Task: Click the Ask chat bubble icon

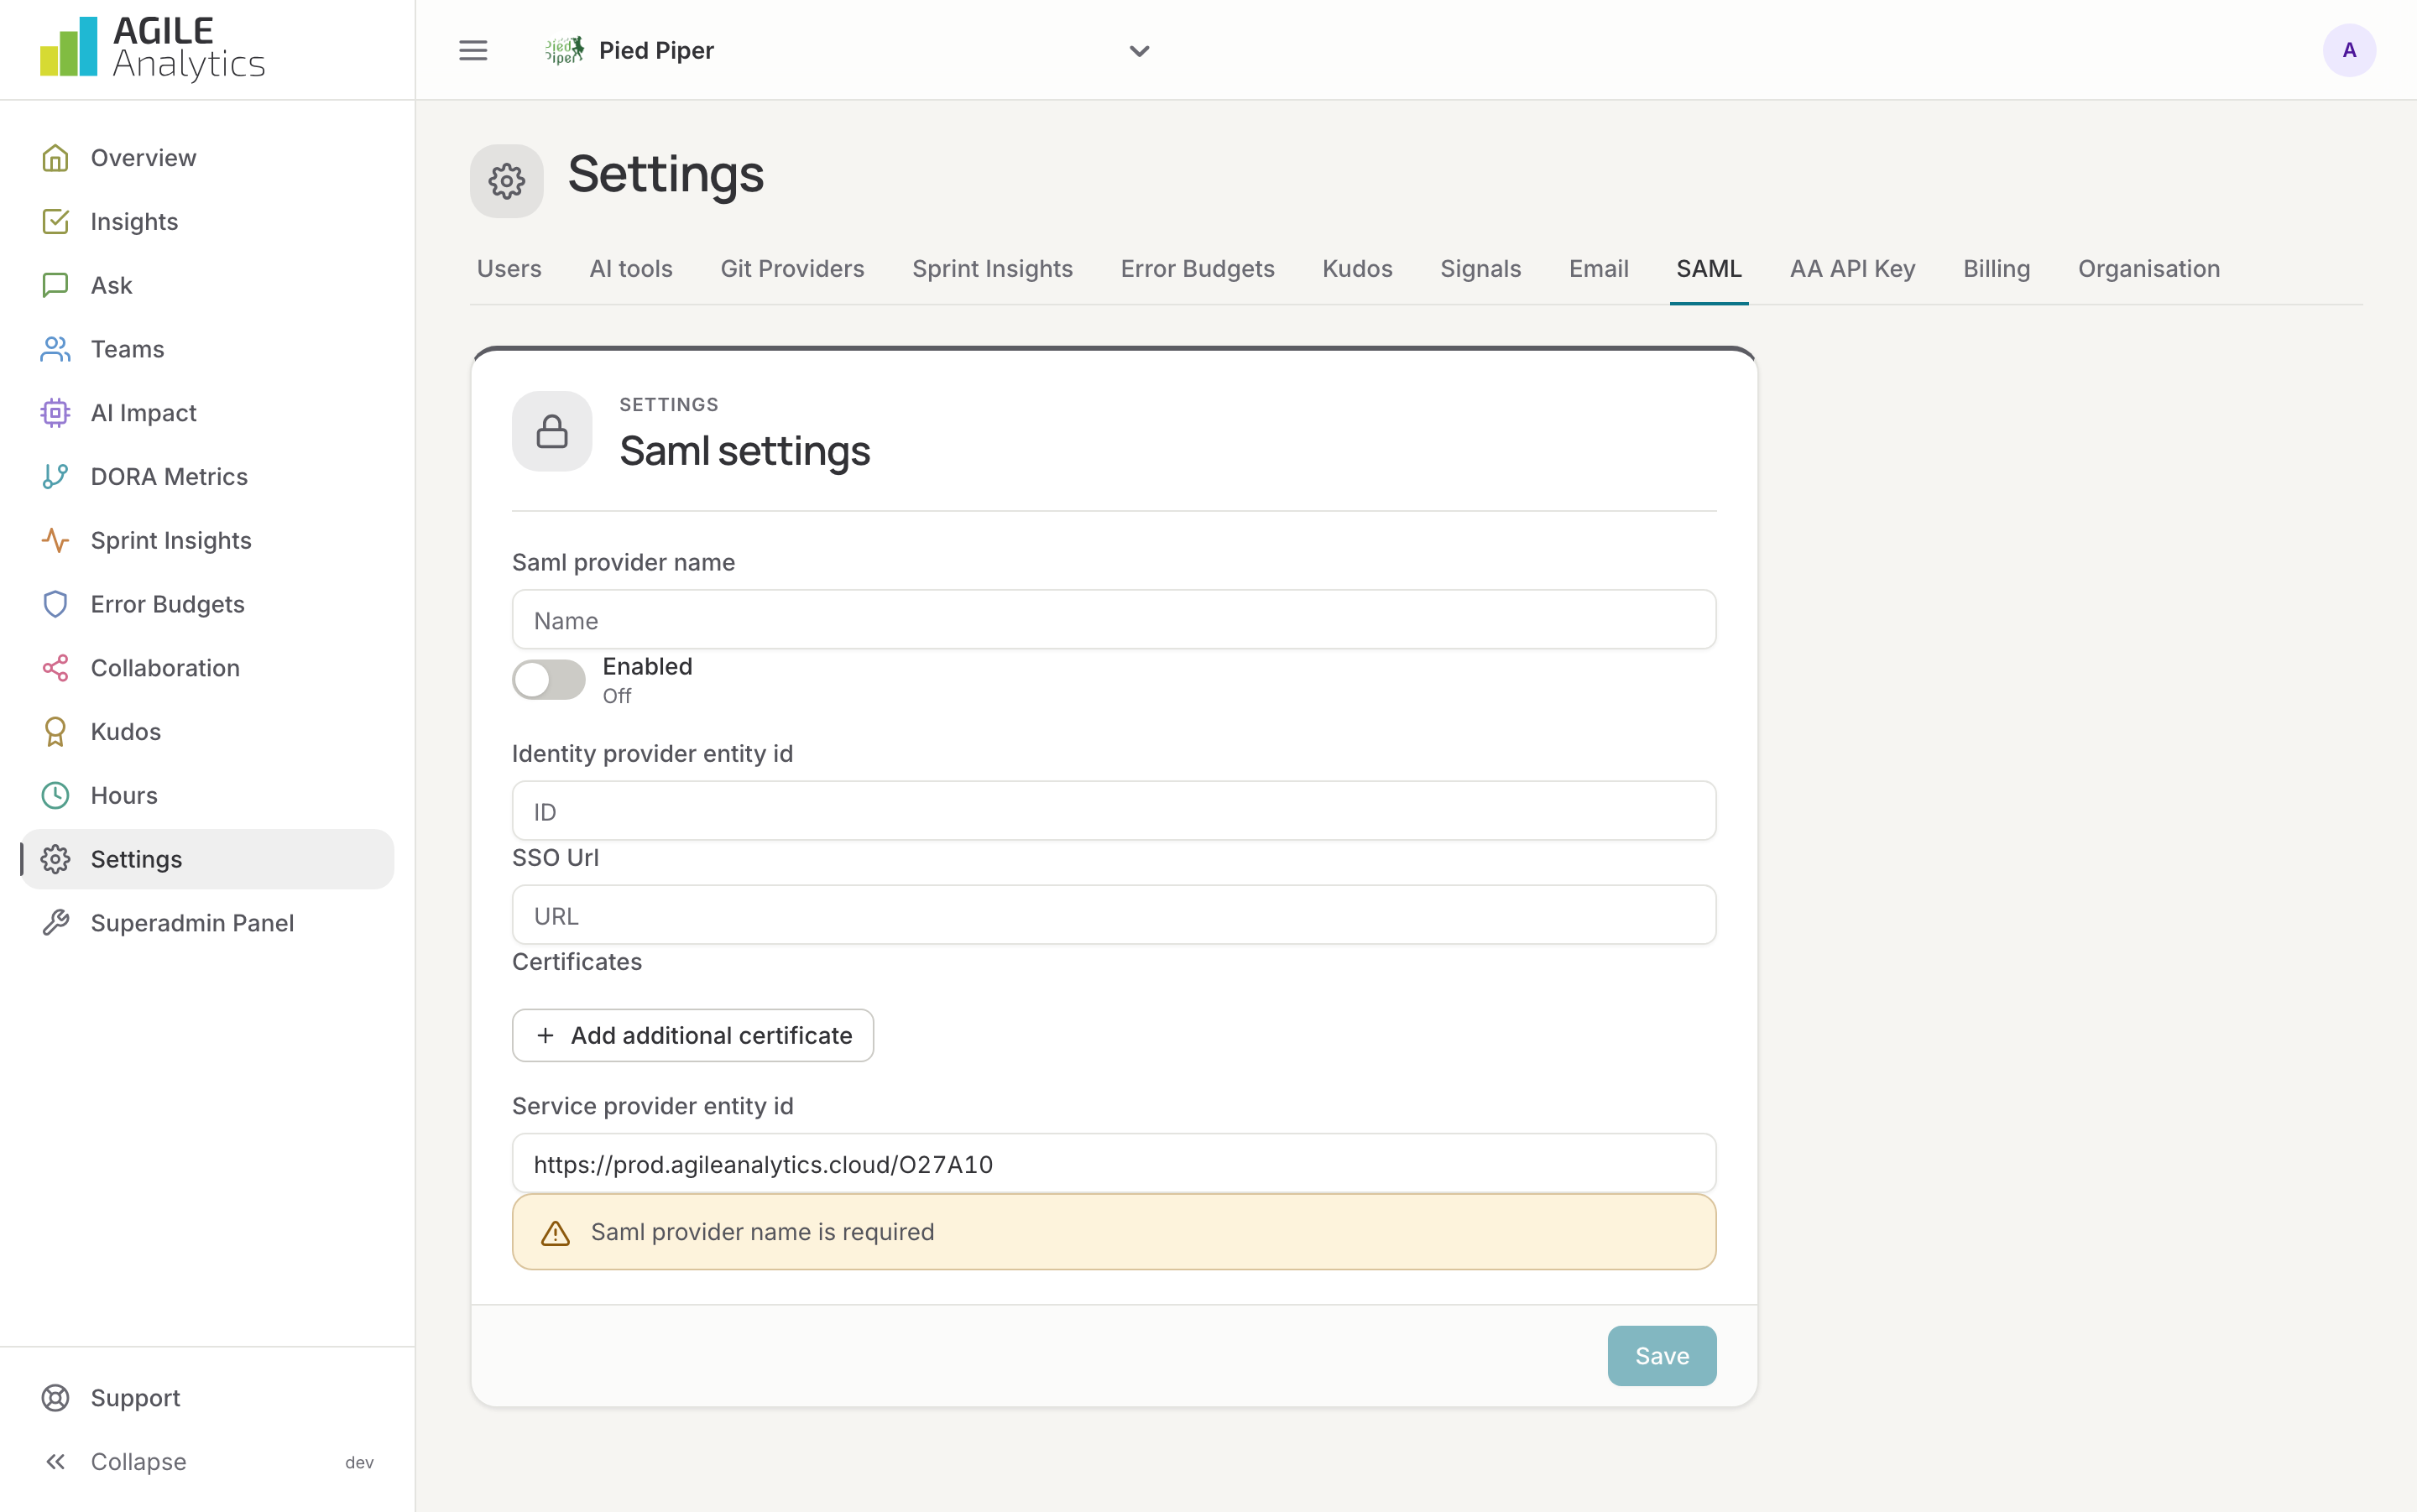Action: click(55, 285)
